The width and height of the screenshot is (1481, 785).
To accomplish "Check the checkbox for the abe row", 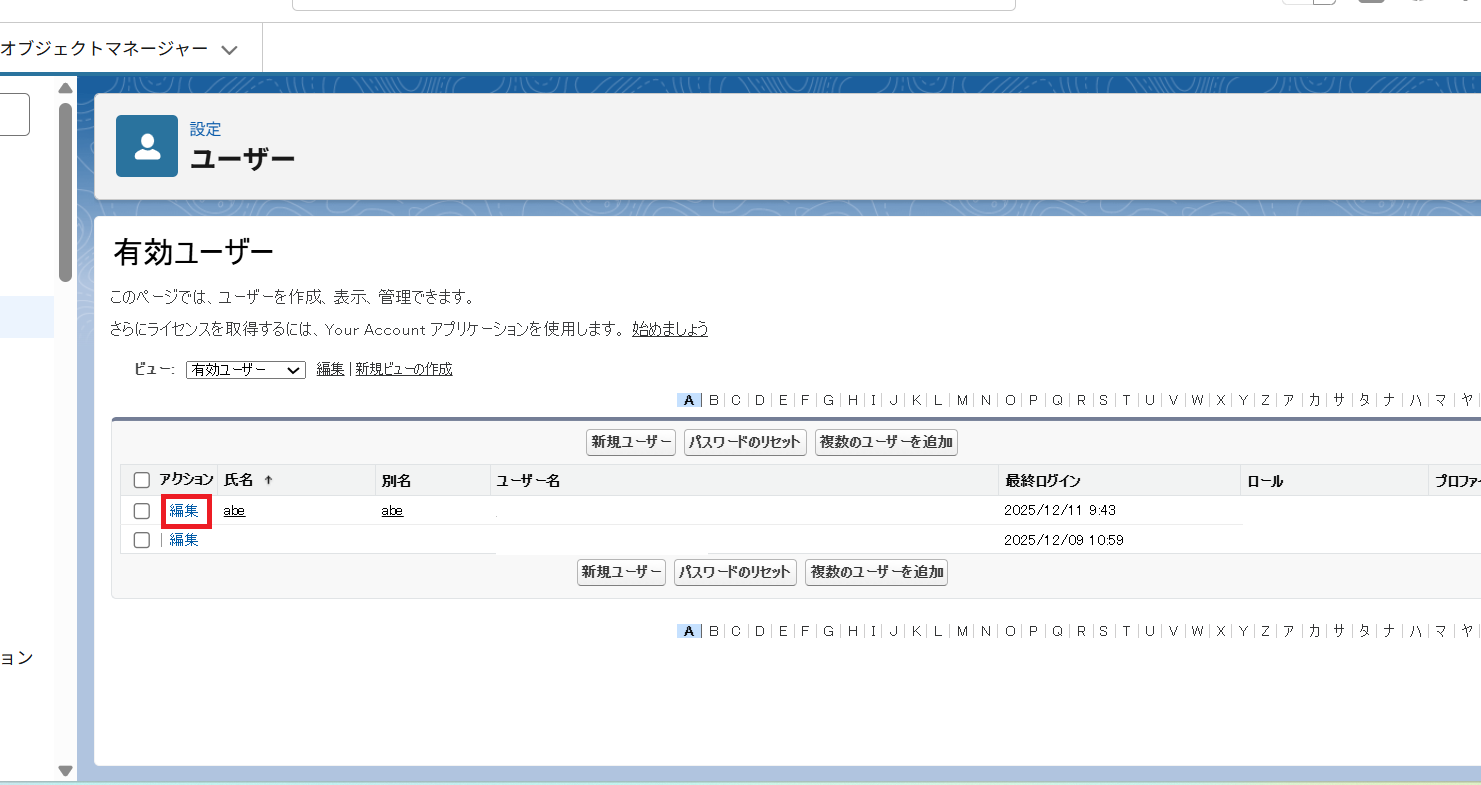I will pos(142,511).
